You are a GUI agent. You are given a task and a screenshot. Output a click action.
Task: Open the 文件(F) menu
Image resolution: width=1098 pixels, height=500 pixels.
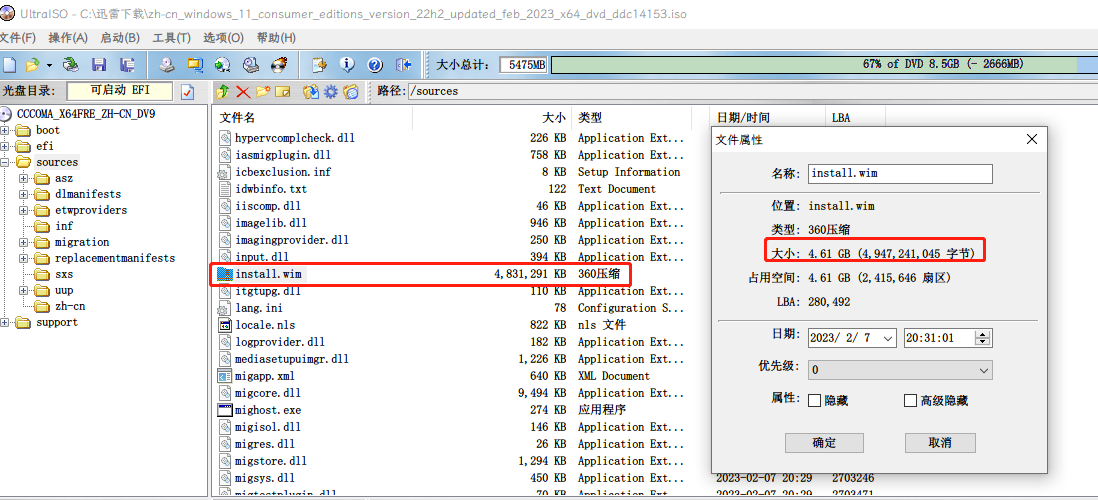point(19,38)
